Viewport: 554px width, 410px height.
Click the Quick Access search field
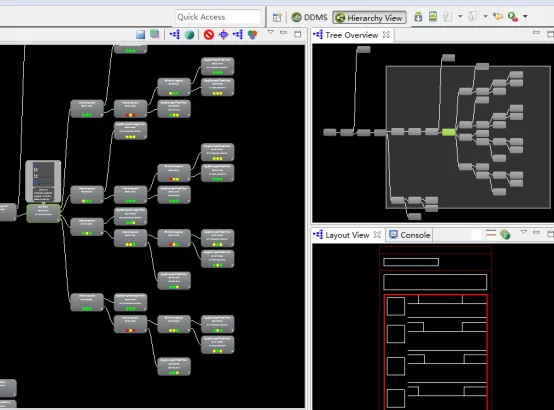pos(218,17)
